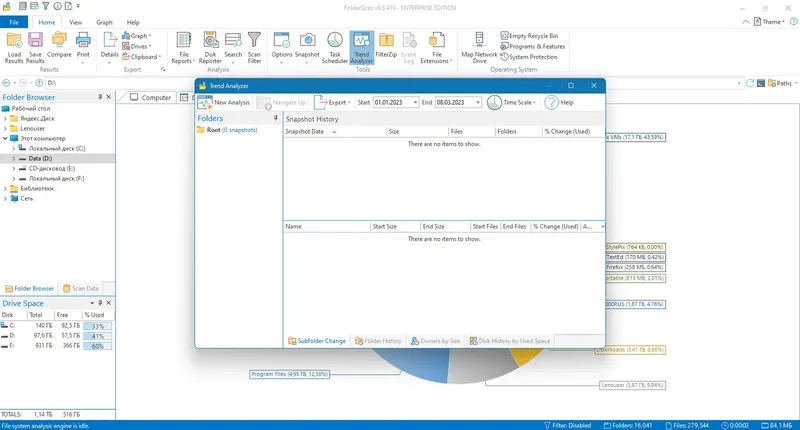
Task: Select the Subfolder Change tab
Action: (317, 341)
